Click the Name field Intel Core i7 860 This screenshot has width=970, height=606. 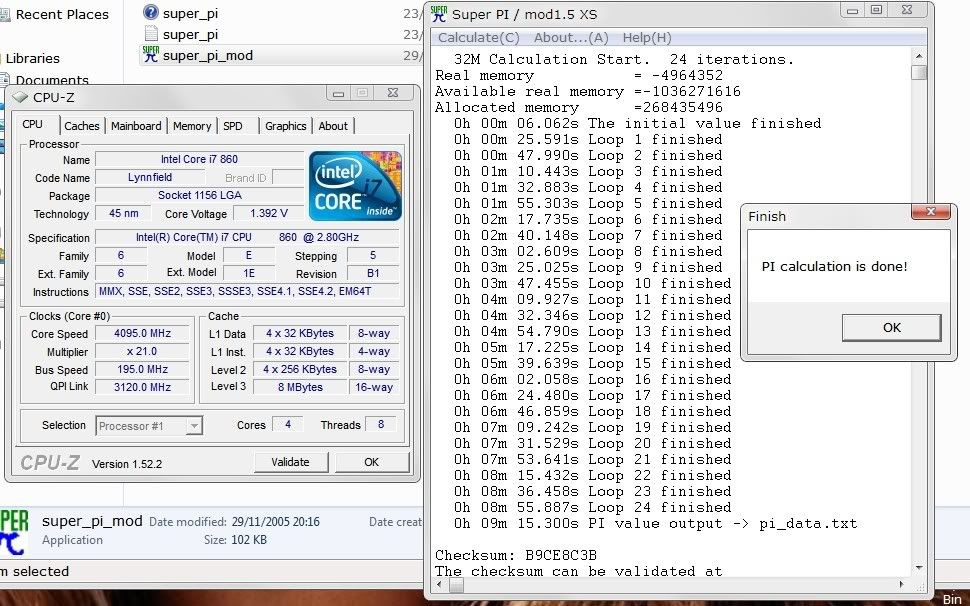[199, 160]
